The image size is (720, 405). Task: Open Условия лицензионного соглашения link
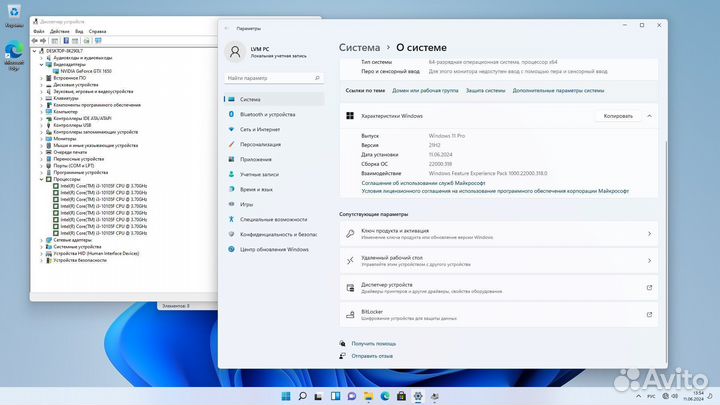coord(495,191)
